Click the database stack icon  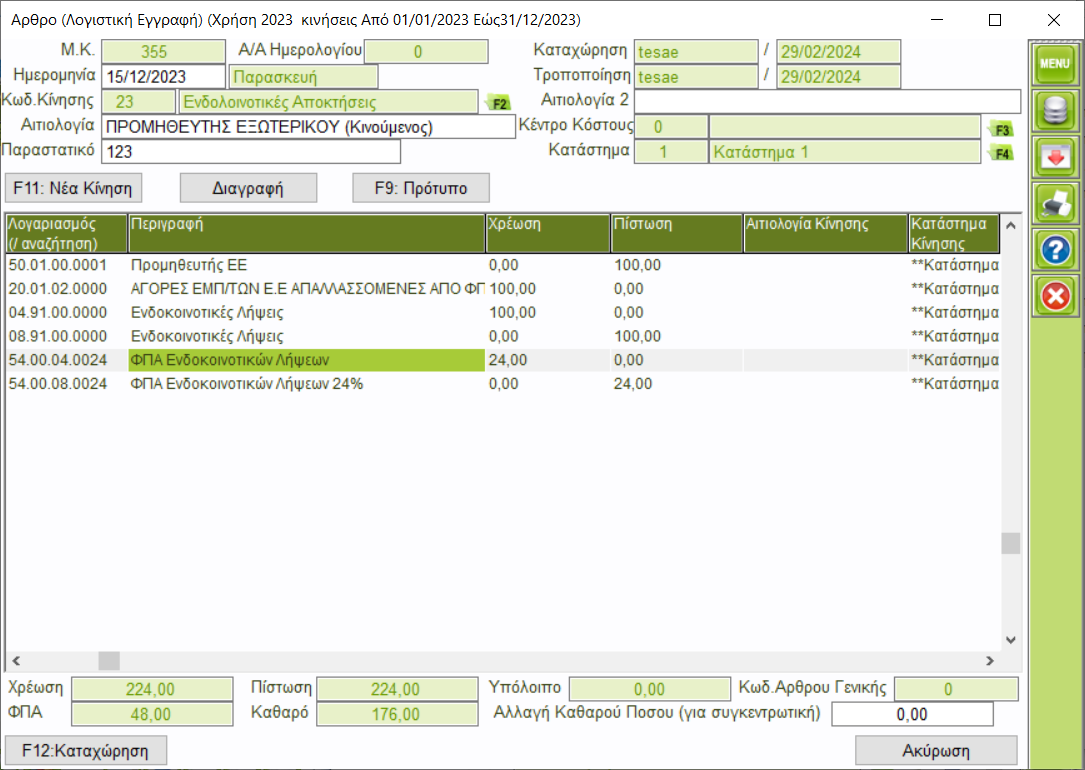tap(1054, 110)
